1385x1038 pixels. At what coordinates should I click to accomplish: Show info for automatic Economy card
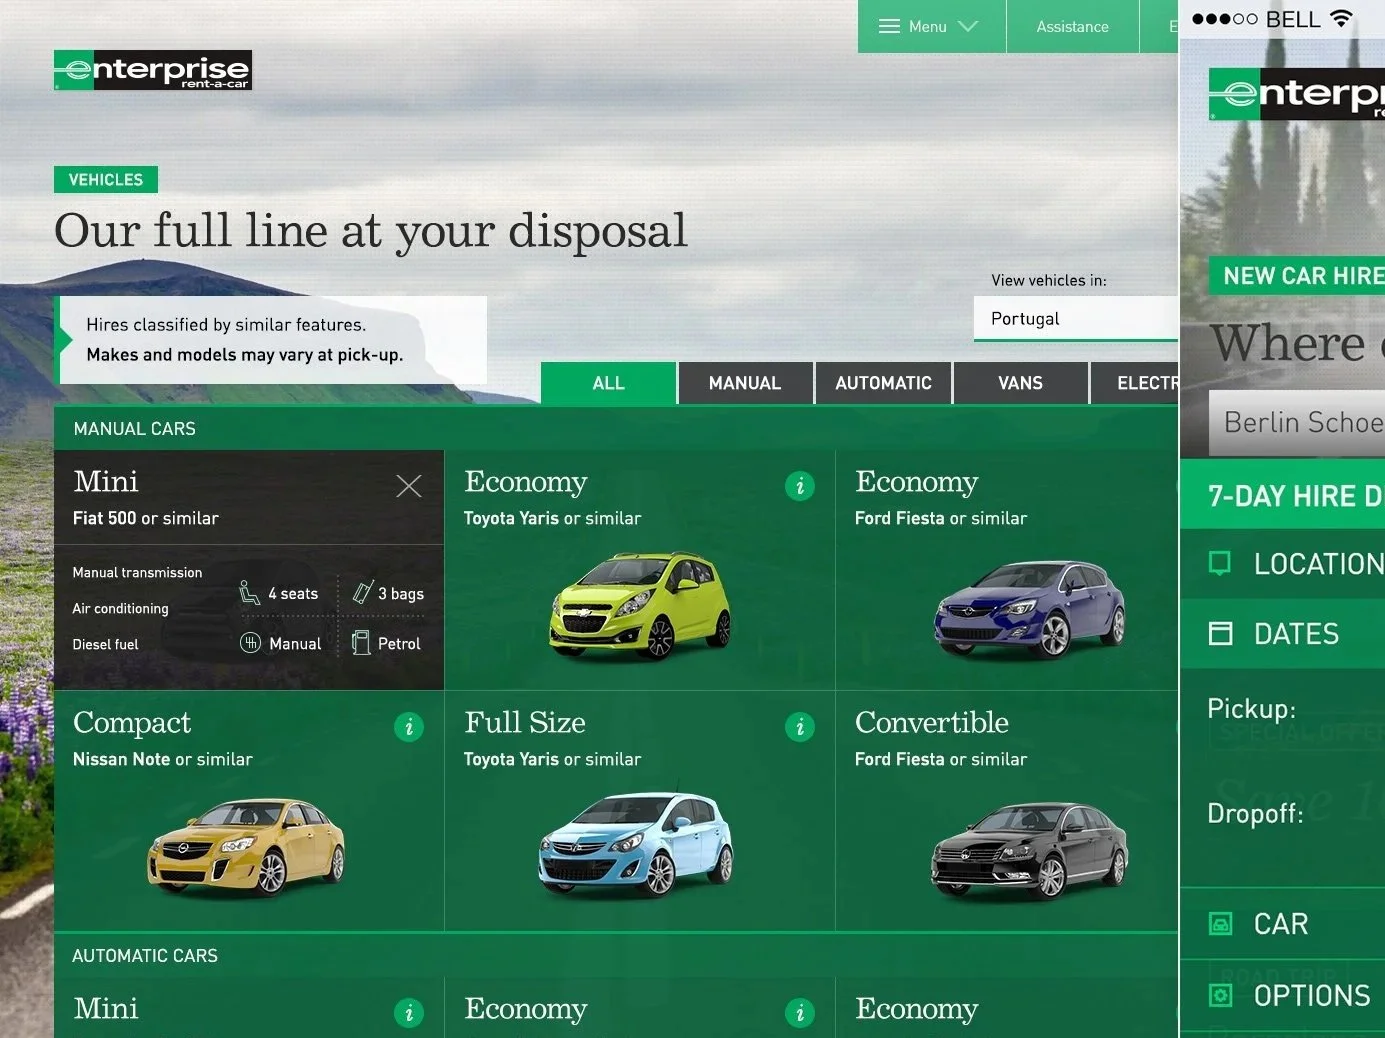(x=799, y=1013)
